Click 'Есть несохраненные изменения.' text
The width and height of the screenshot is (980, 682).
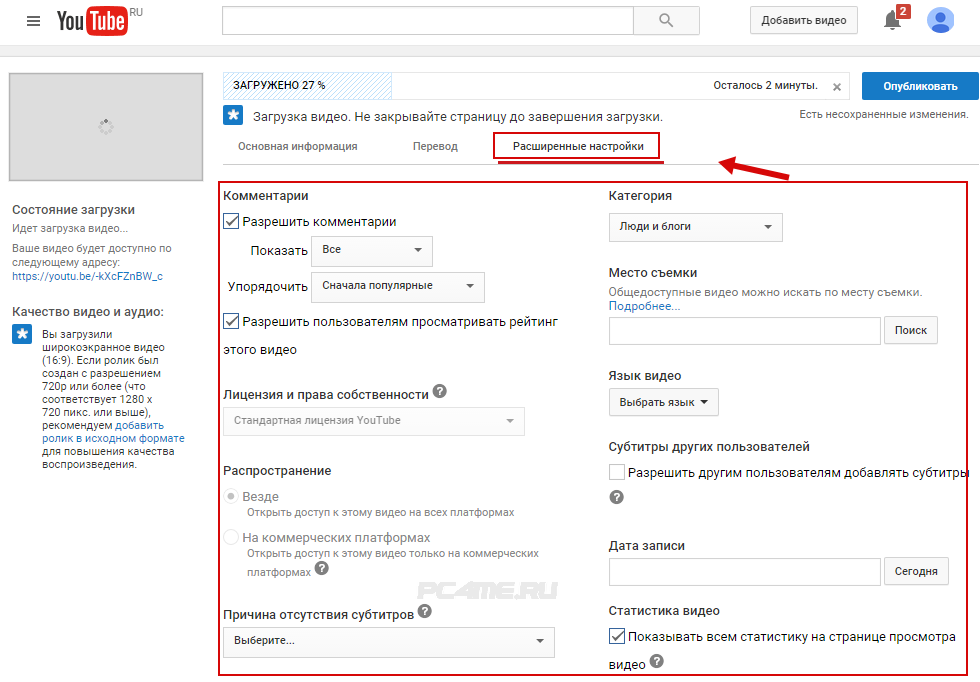884,114
